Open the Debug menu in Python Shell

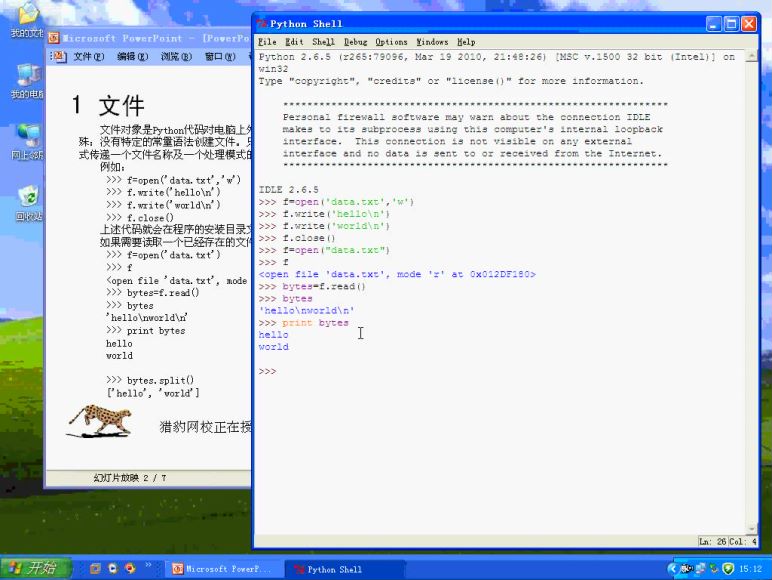[x=355, y=42]
